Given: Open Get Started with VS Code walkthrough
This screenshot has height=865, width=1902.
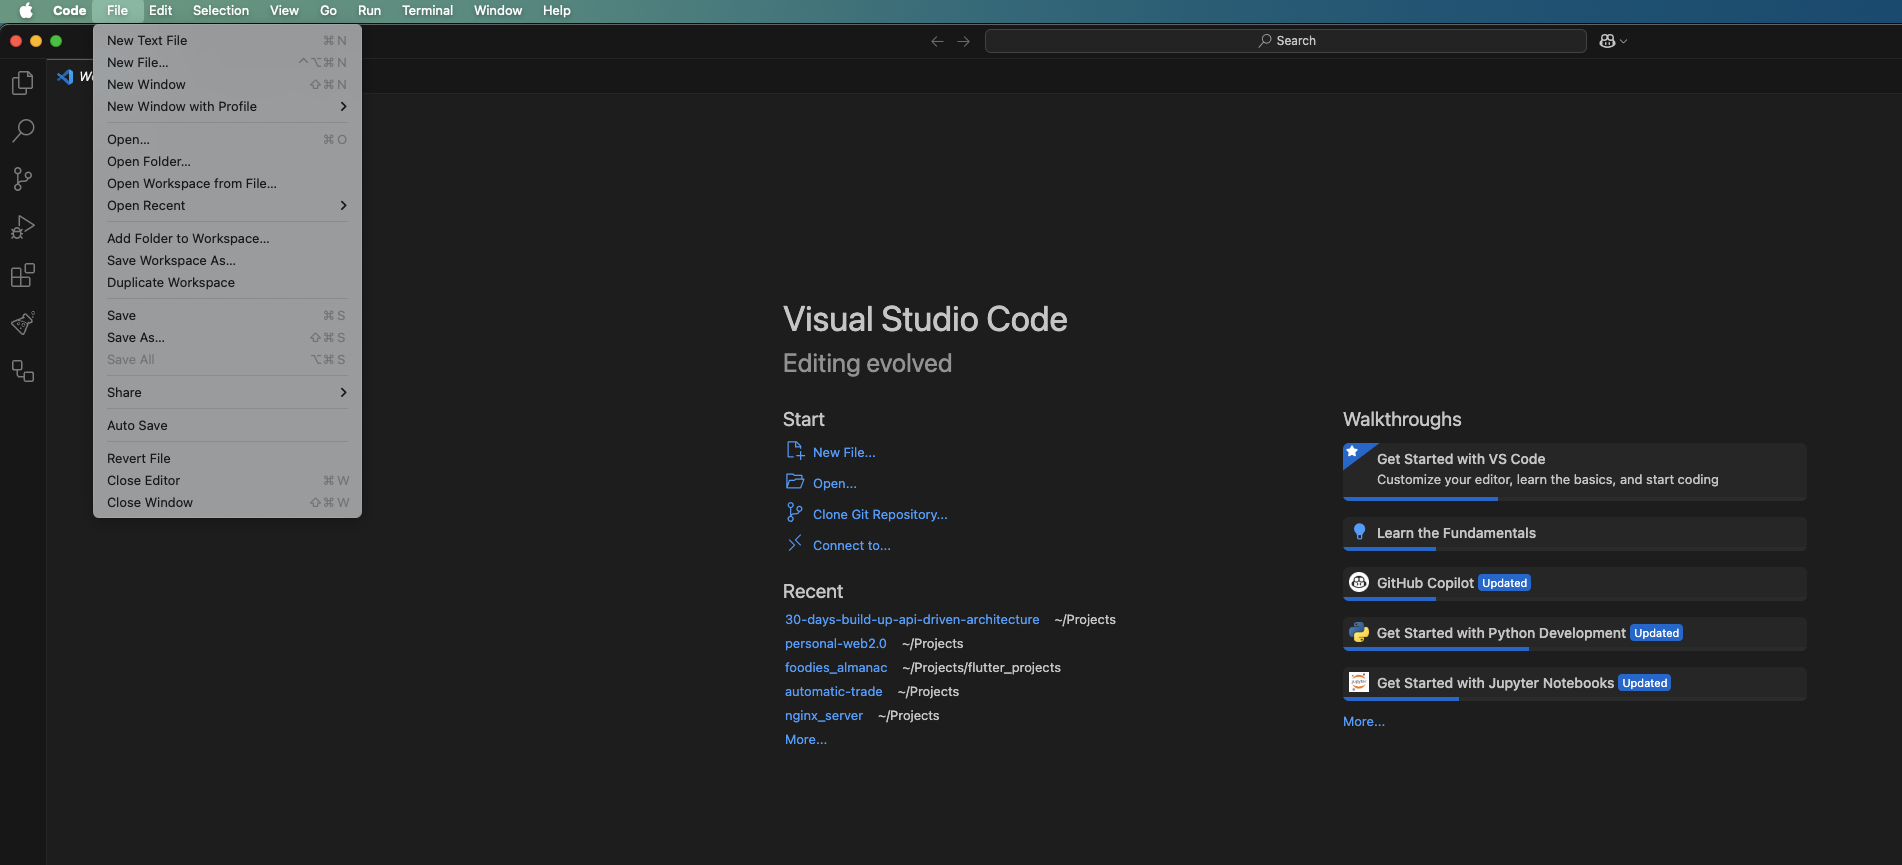Looking at the screenshot, I should coord(1575,471).
